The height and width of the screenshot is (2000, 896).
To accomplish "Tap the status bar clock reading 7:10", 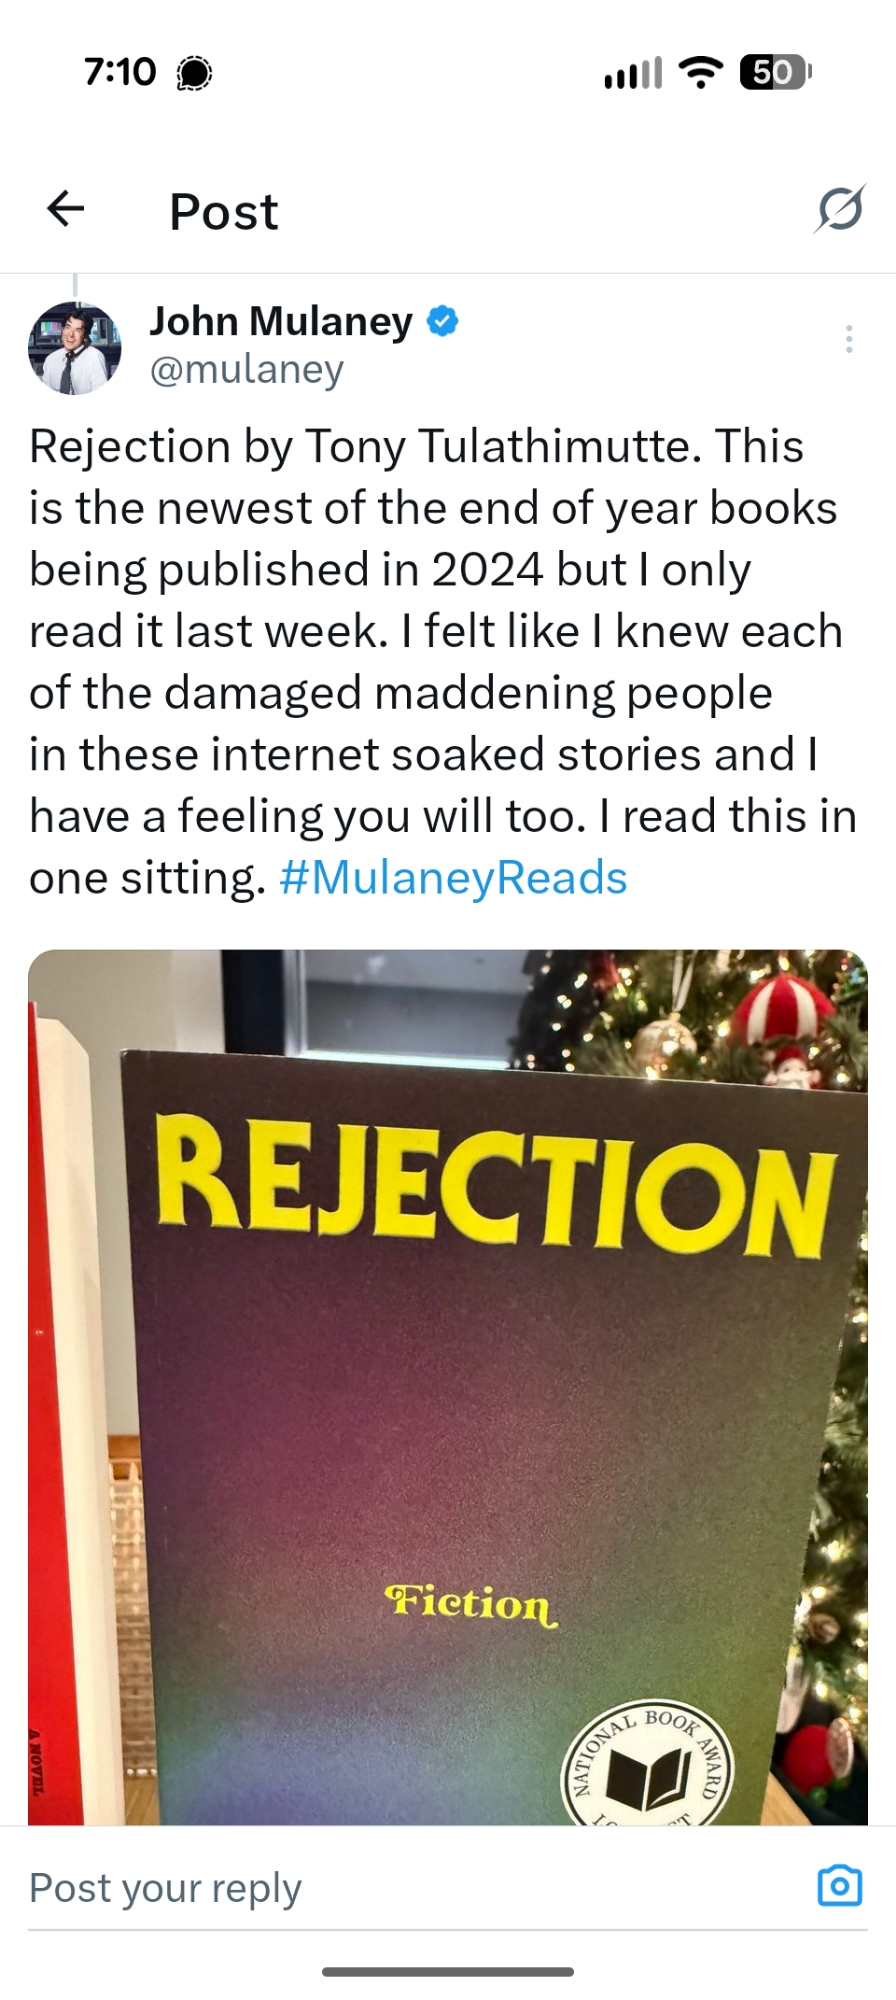I will 120,72.
